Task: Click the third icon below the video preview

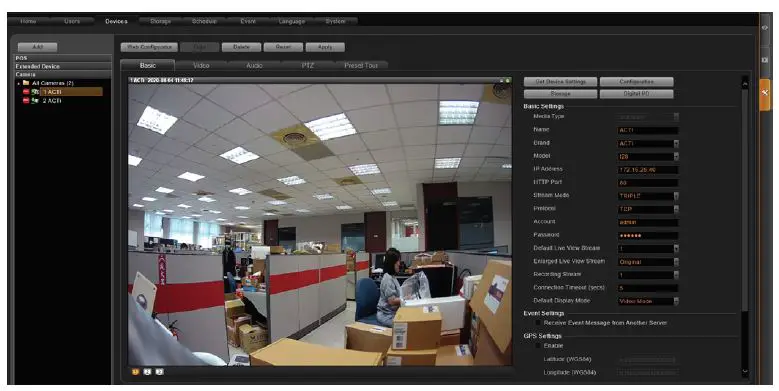Action: pos(159,372)
